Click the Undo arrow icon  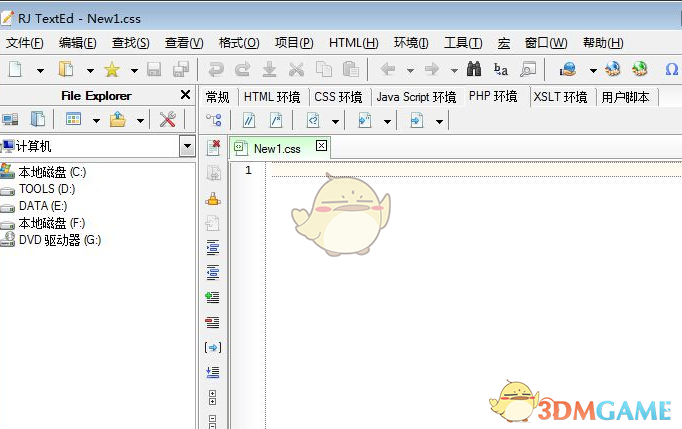pos(216,69)
